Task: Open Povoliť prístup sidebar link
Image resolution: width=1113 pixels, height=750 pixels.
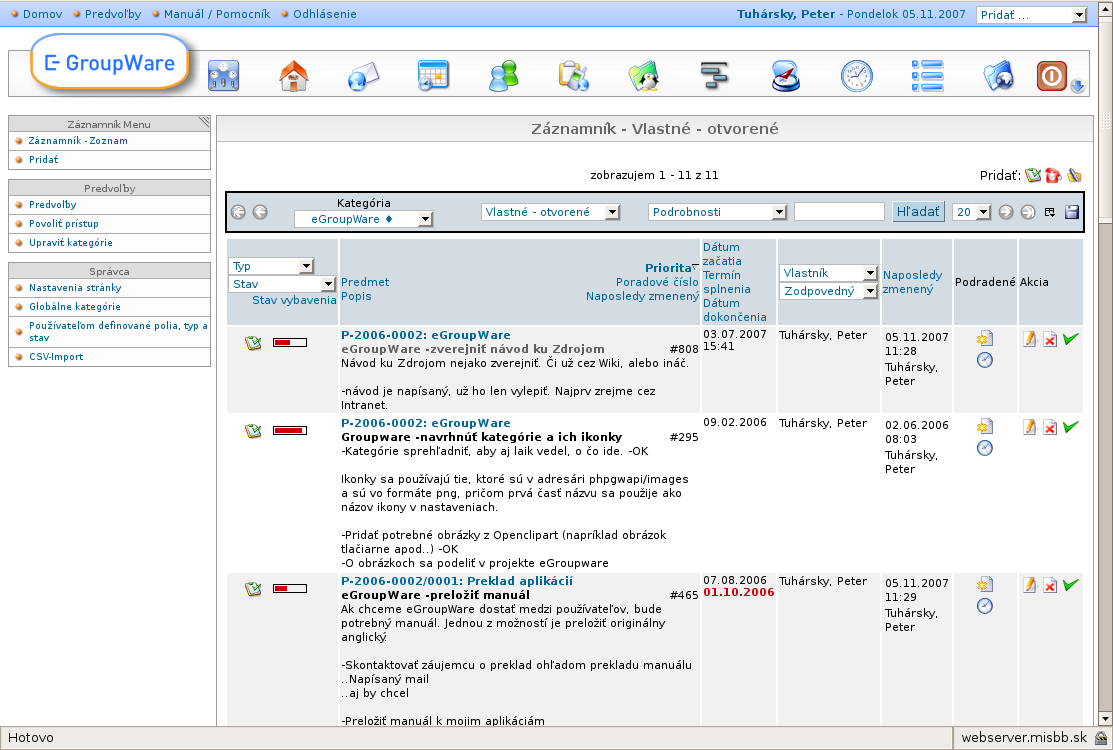Action: click(x=64, y=224)
